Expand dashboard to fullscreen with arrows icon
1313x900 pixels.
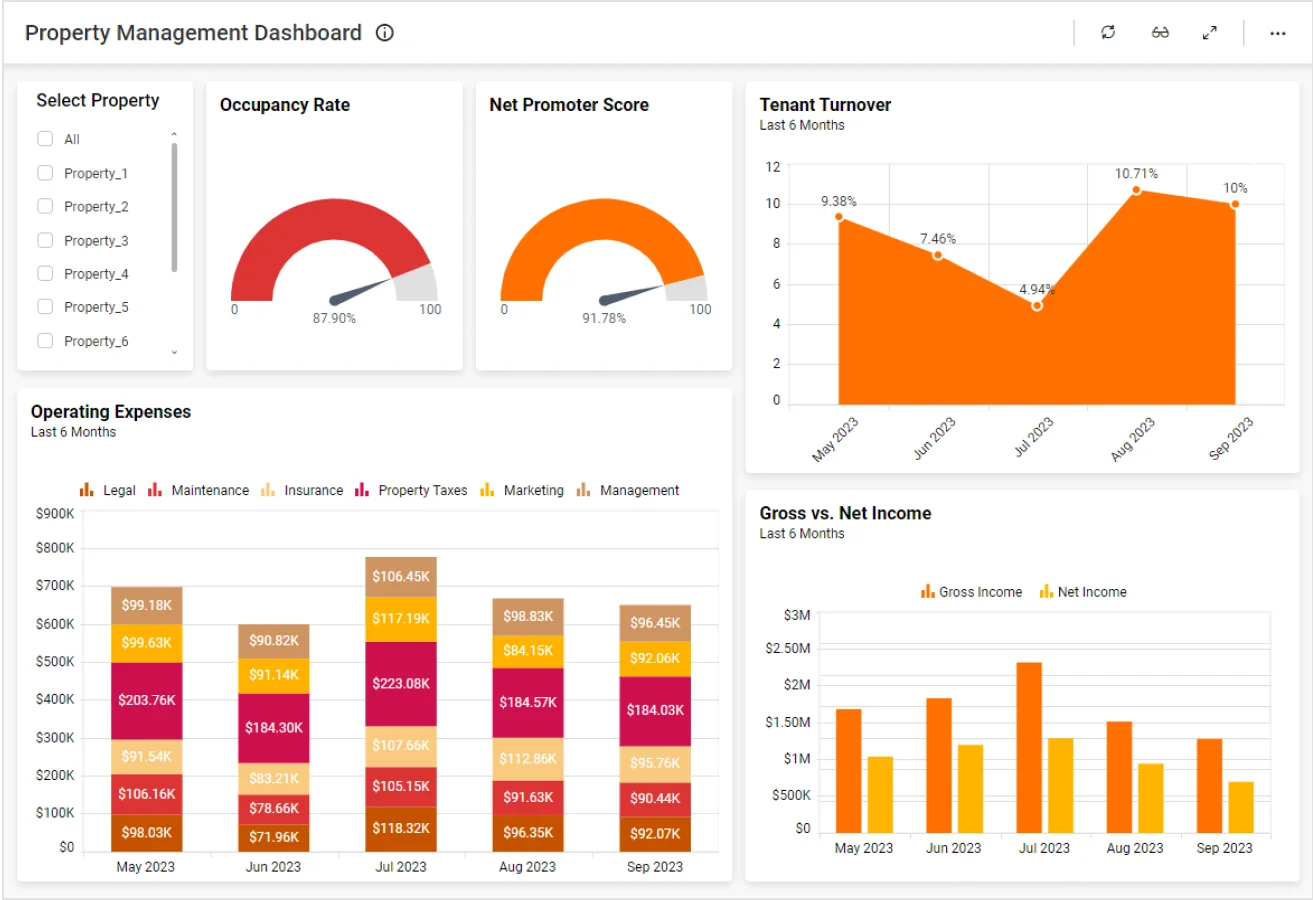[1210, 33]
